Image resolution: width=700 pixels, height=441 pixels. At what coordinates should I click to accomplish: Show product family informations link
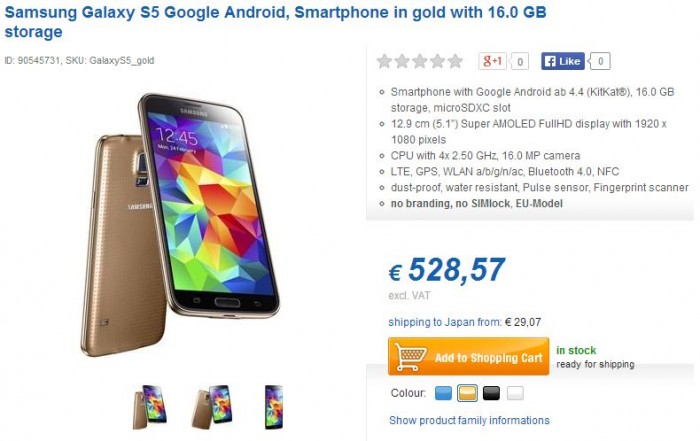469,420
